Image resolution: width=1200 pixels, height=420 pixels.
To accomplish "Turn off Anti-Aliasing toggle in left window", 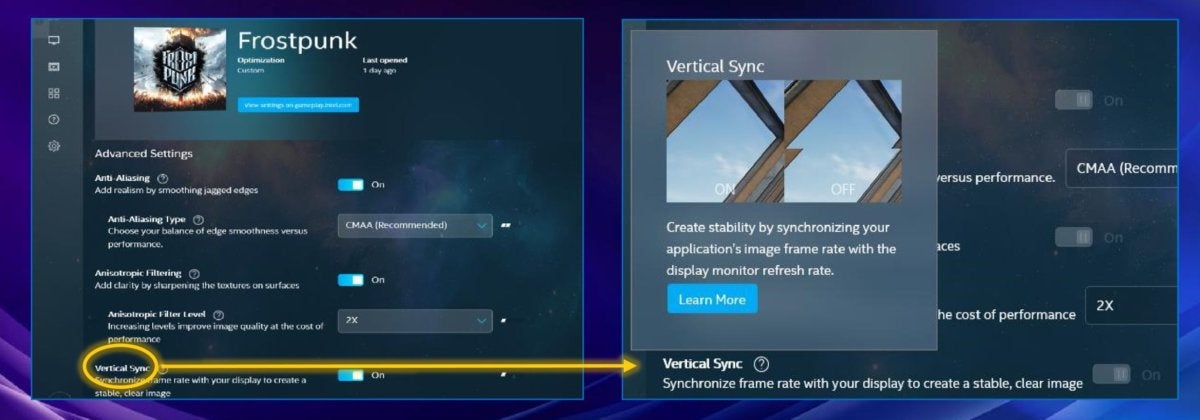I will (351, 184).
